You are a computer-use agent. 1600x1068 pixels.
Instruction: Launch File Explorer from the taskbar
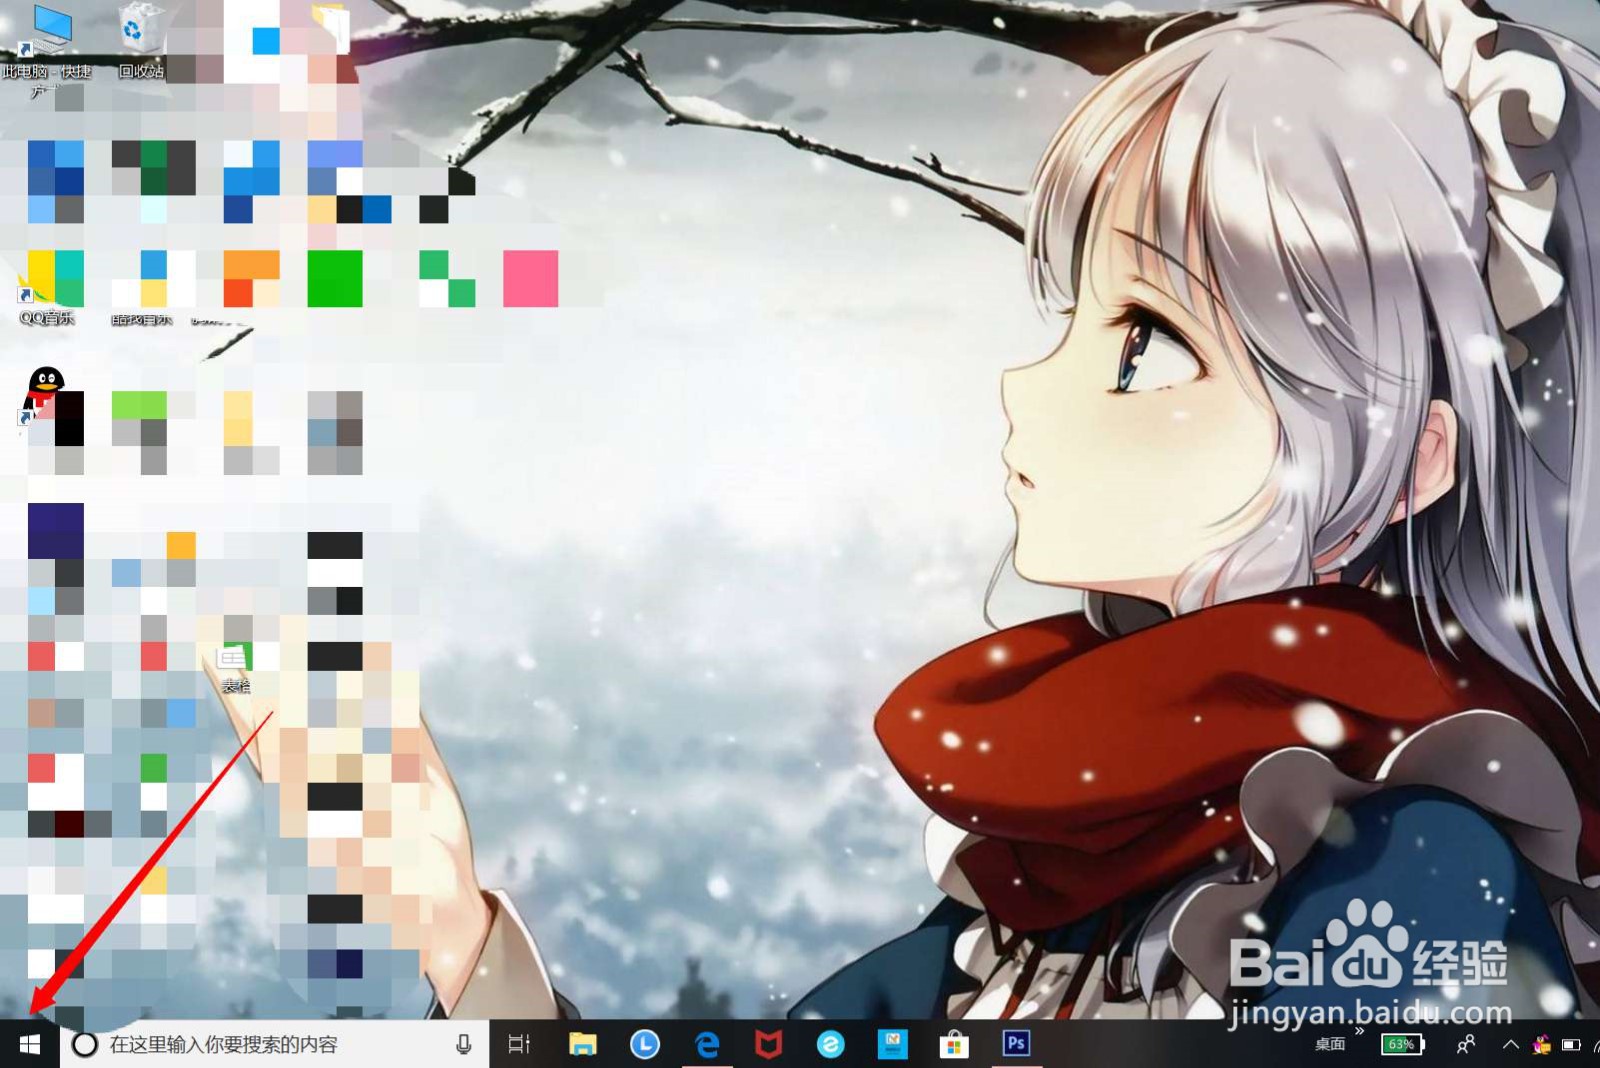[x=583, y=1045]
